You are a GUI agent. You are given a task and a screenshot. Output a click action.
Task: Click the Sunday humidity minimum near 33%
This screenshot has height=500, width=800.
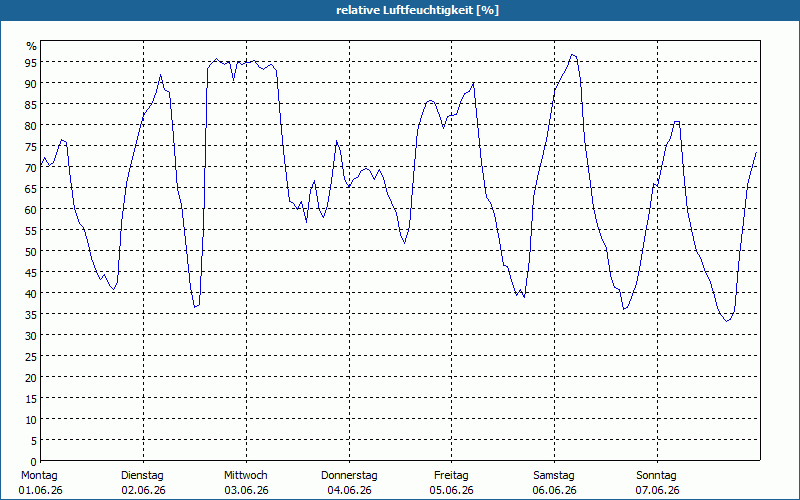point(728,321)
